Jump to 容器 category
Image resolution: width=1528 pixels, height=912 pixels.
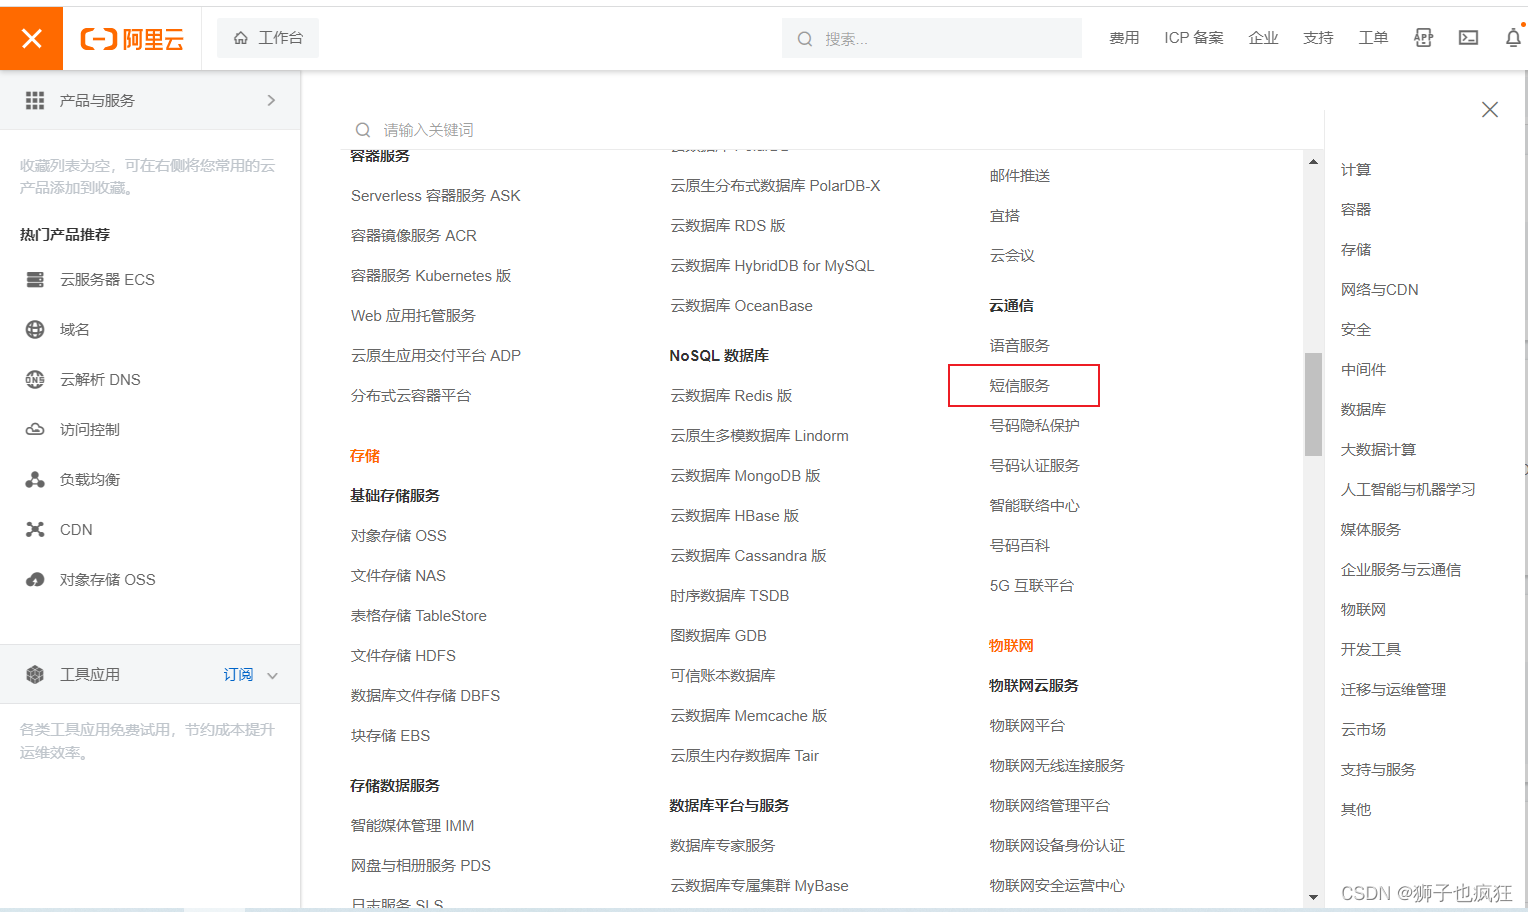coord(1356,209)
